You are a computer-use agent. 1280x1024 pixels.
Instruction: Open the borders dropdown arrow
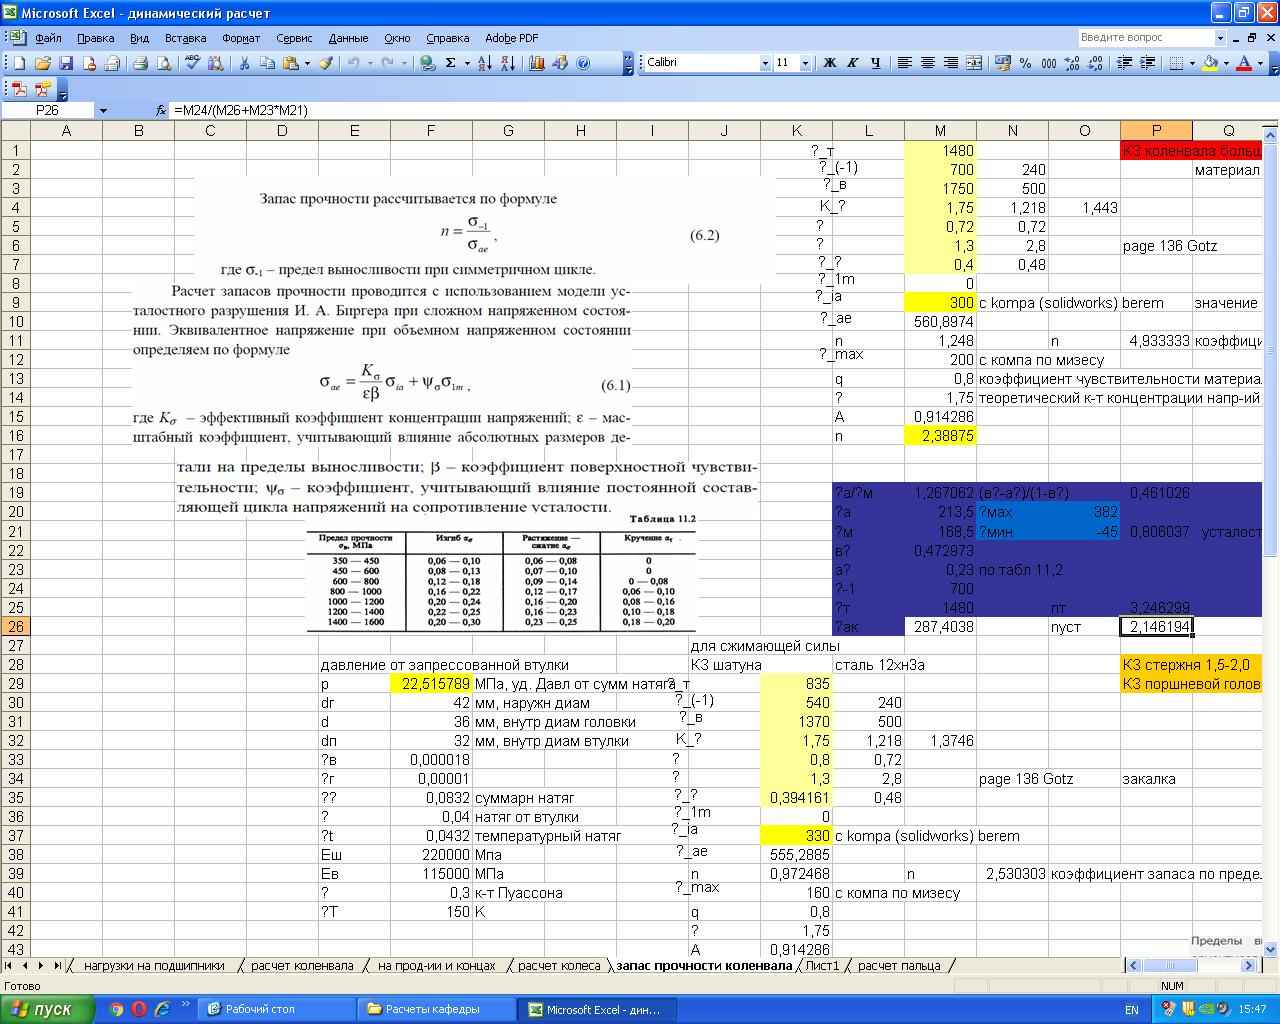1193,62
